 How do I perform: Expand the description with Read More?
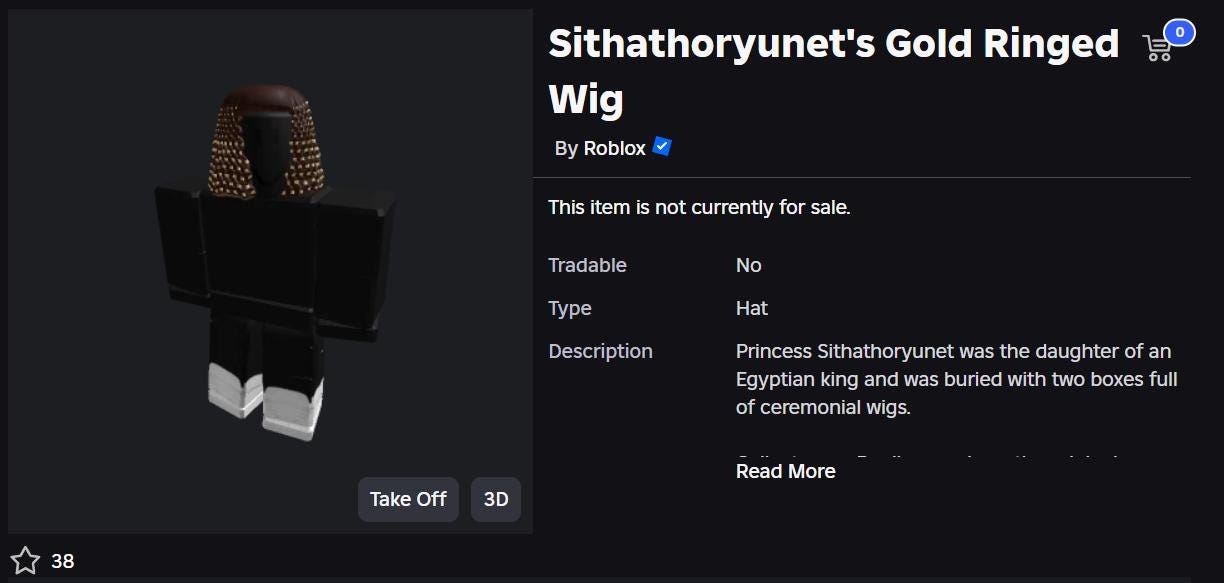point(786,471)
